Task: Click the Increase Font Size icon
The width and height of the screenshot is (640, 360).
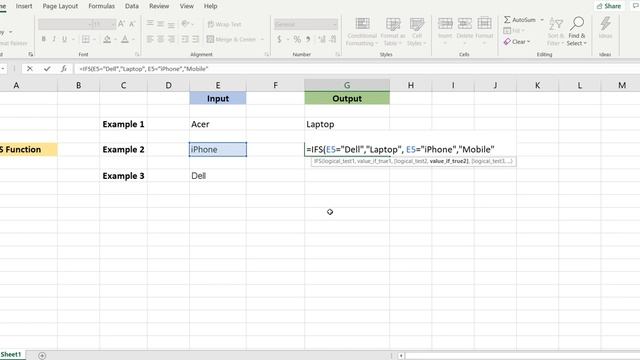Action: (x=121, y=24)
